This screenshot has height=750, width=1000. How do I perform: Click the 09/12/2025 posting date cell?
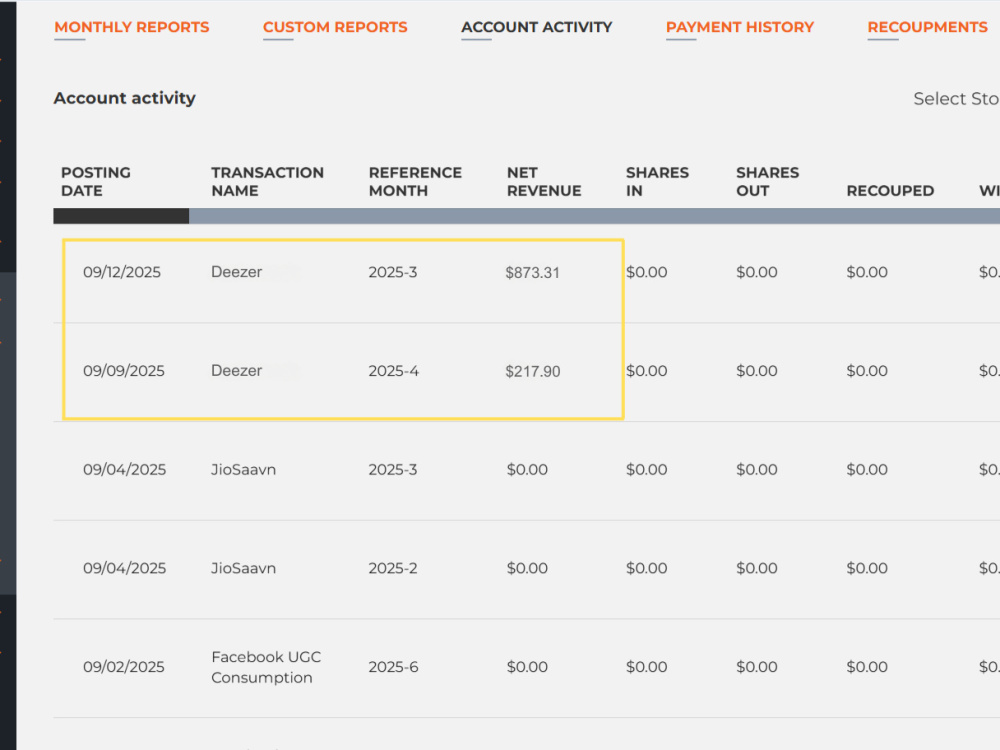point(122,272)
